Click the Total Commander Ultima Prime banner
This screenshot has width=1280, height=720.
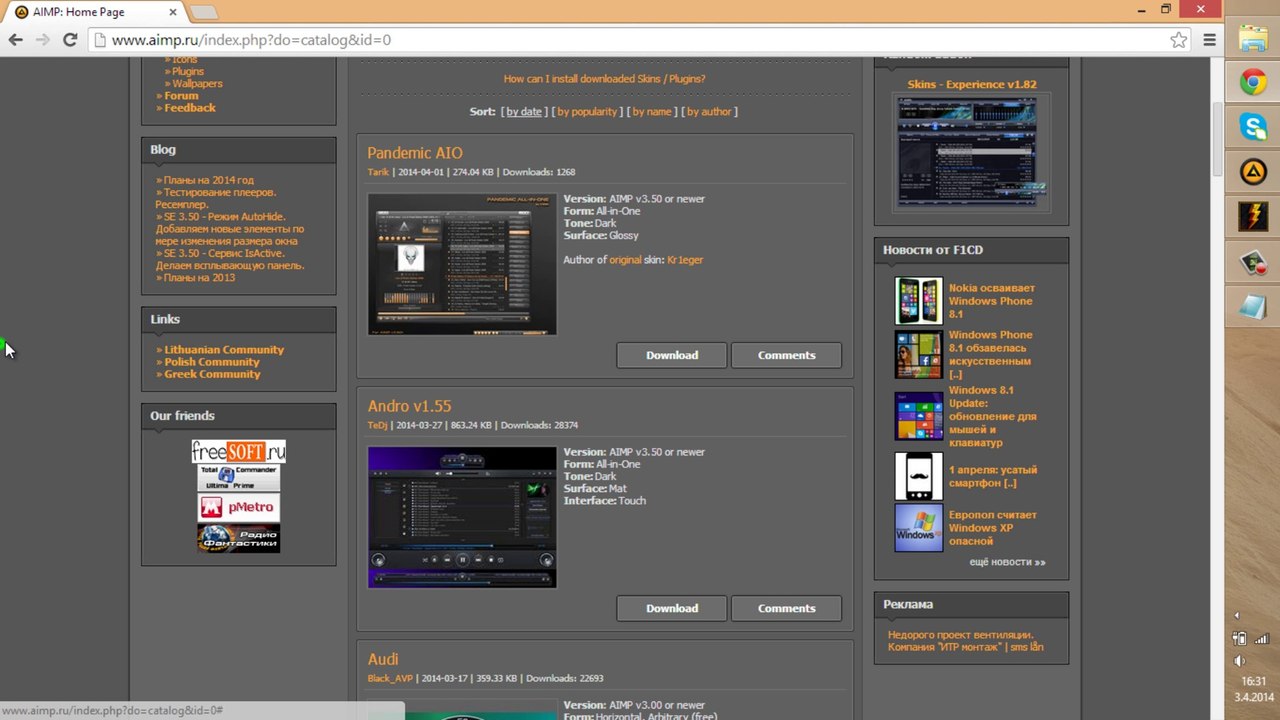click(238, 478)
